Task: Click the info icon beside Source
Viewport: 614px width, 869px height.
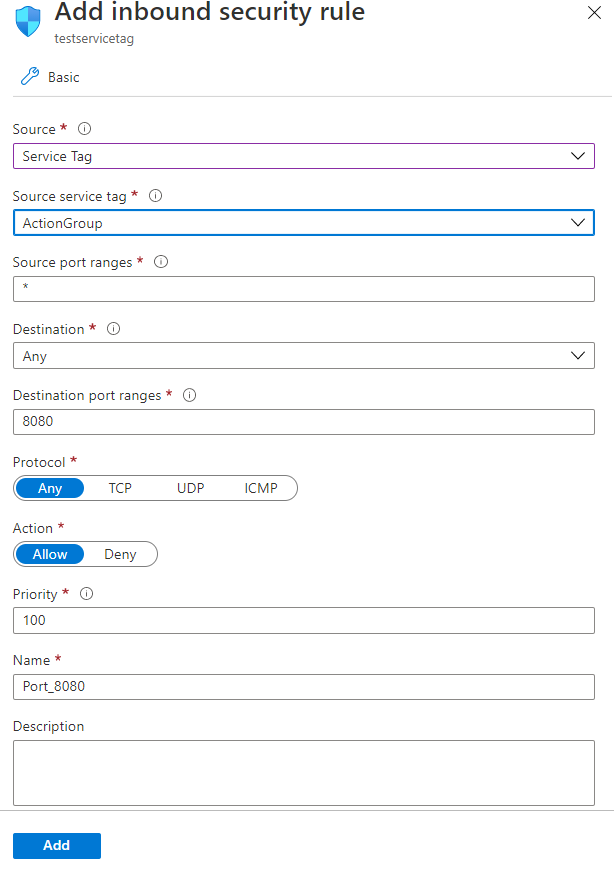Action: click(x=84, y=128)
